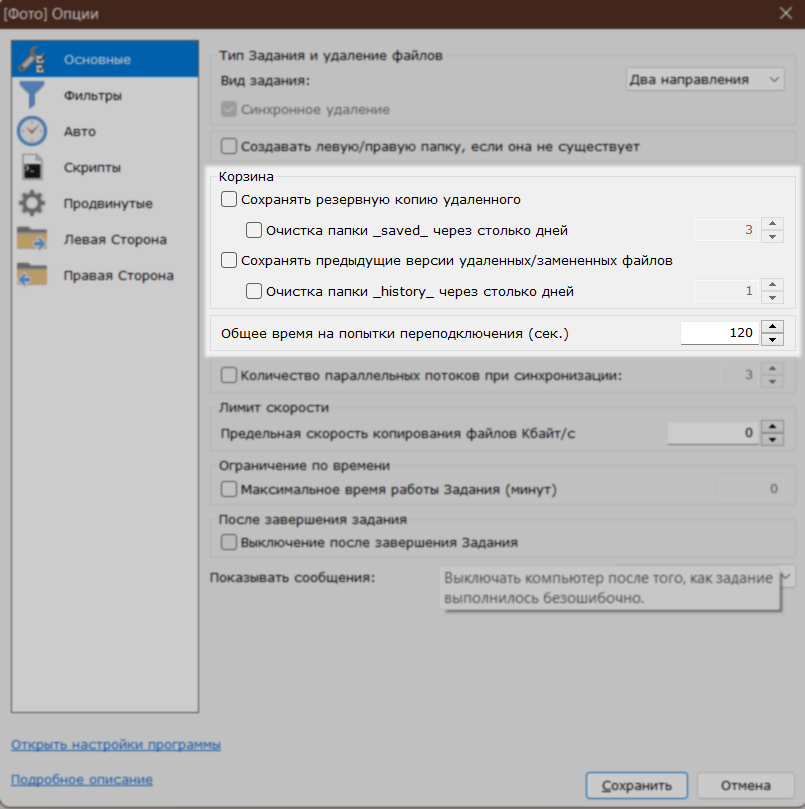
Task: Click the Сохранить button
Action: [x=637, y=785]
